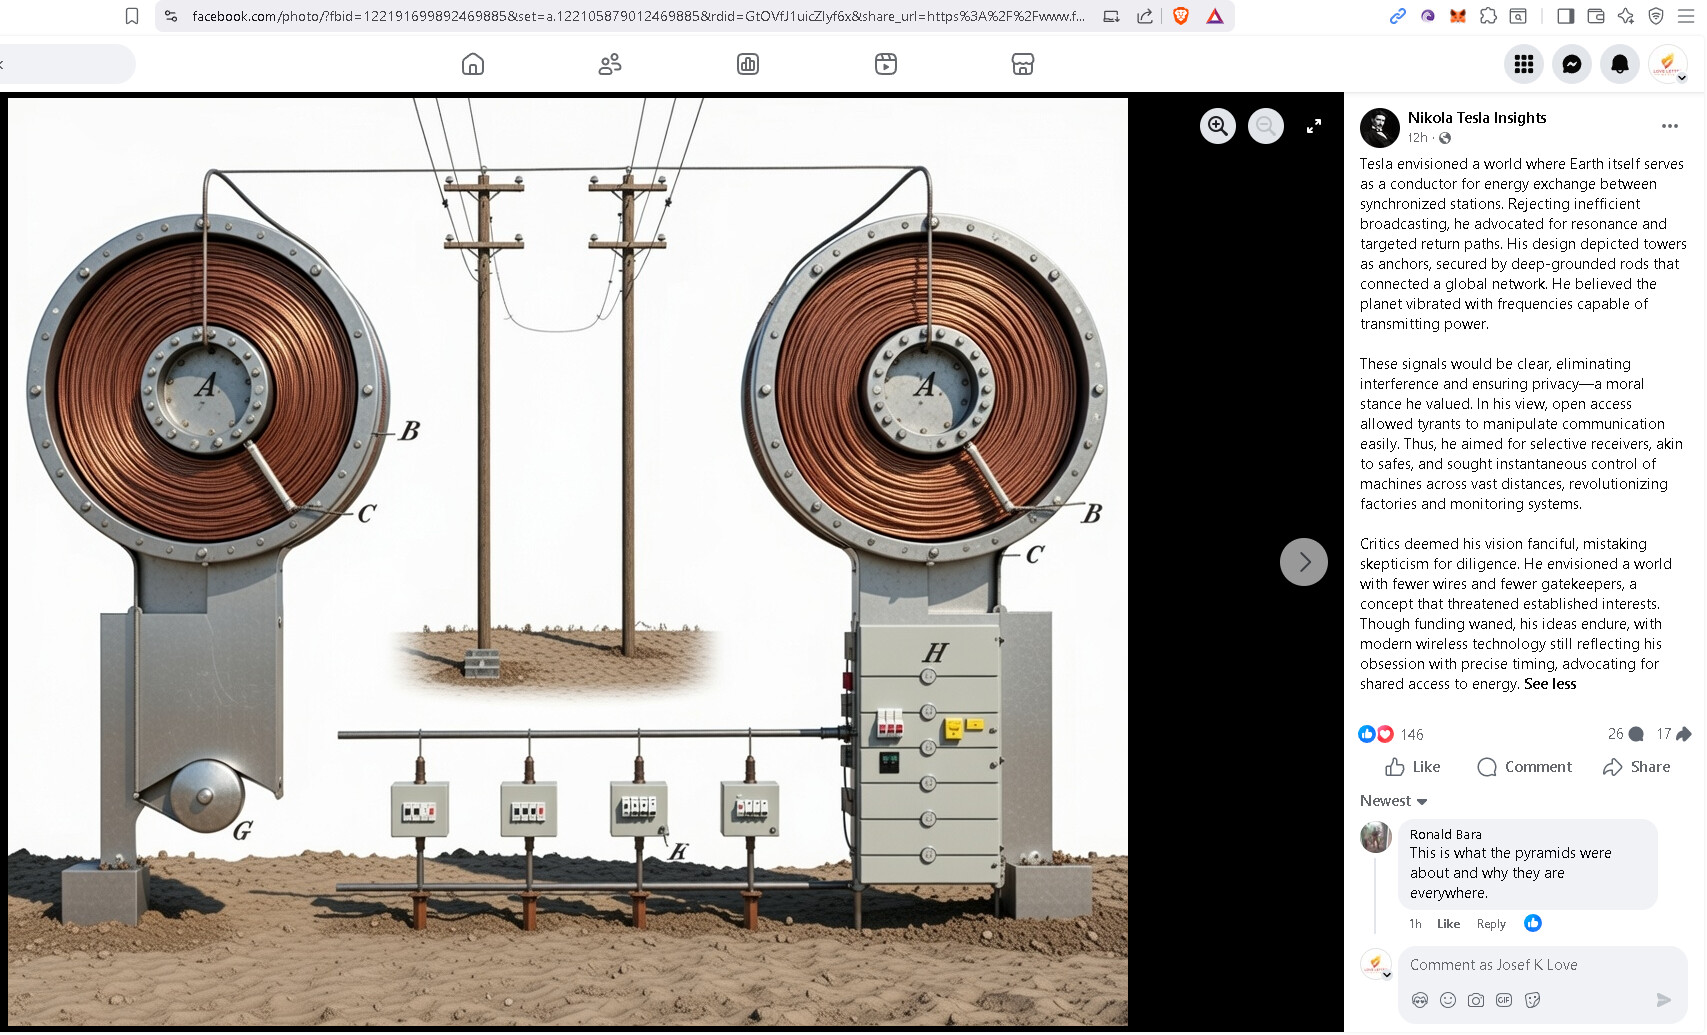Go to the next photo arrow
Viewport: 1707px width, 1035px height.
point(1303,562)
